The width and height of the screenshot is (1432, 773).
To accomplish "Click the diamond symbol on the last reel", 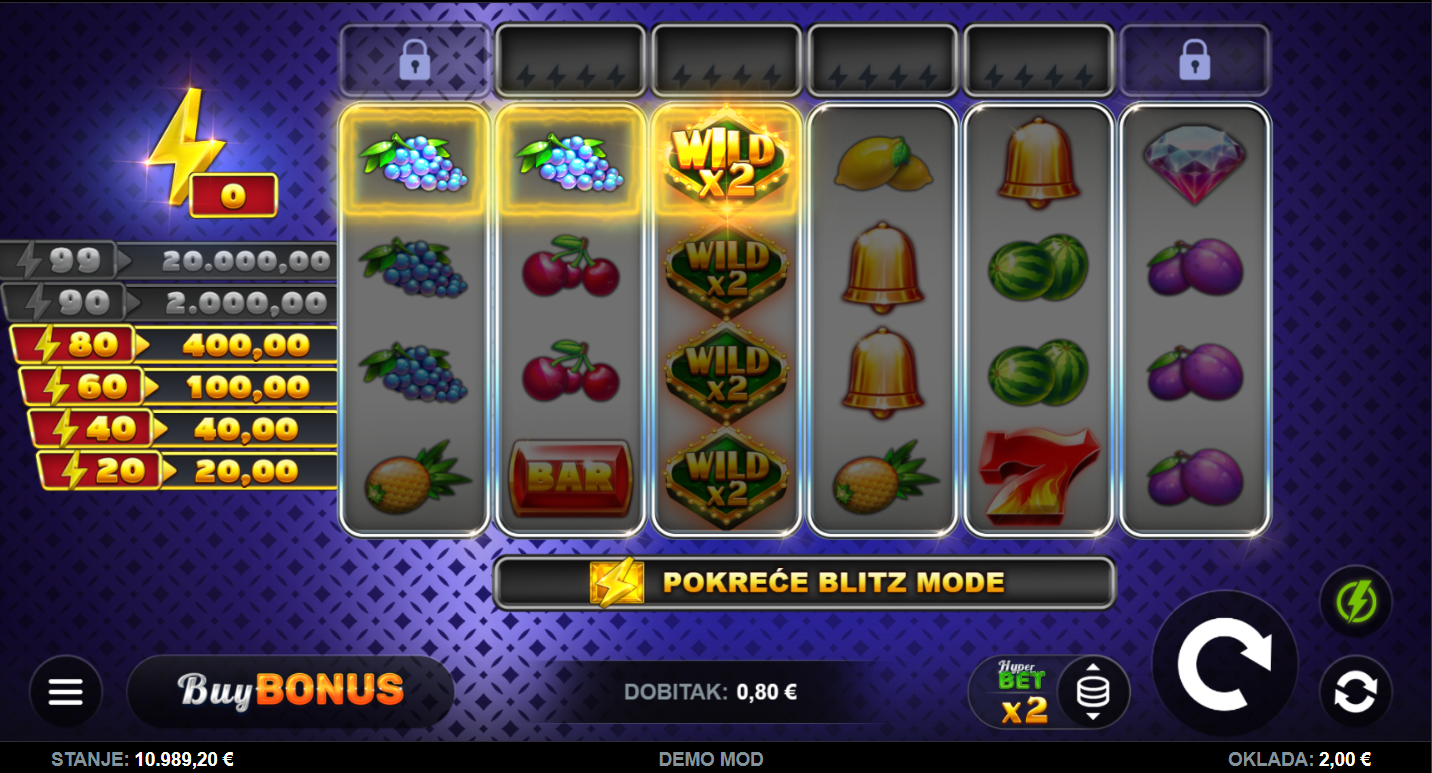I will click(x=1194, y=164).
